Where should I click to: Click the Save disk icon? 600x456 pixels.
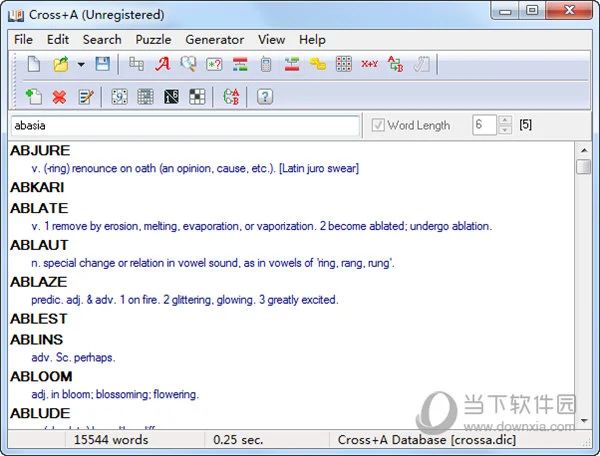(102, 65)
